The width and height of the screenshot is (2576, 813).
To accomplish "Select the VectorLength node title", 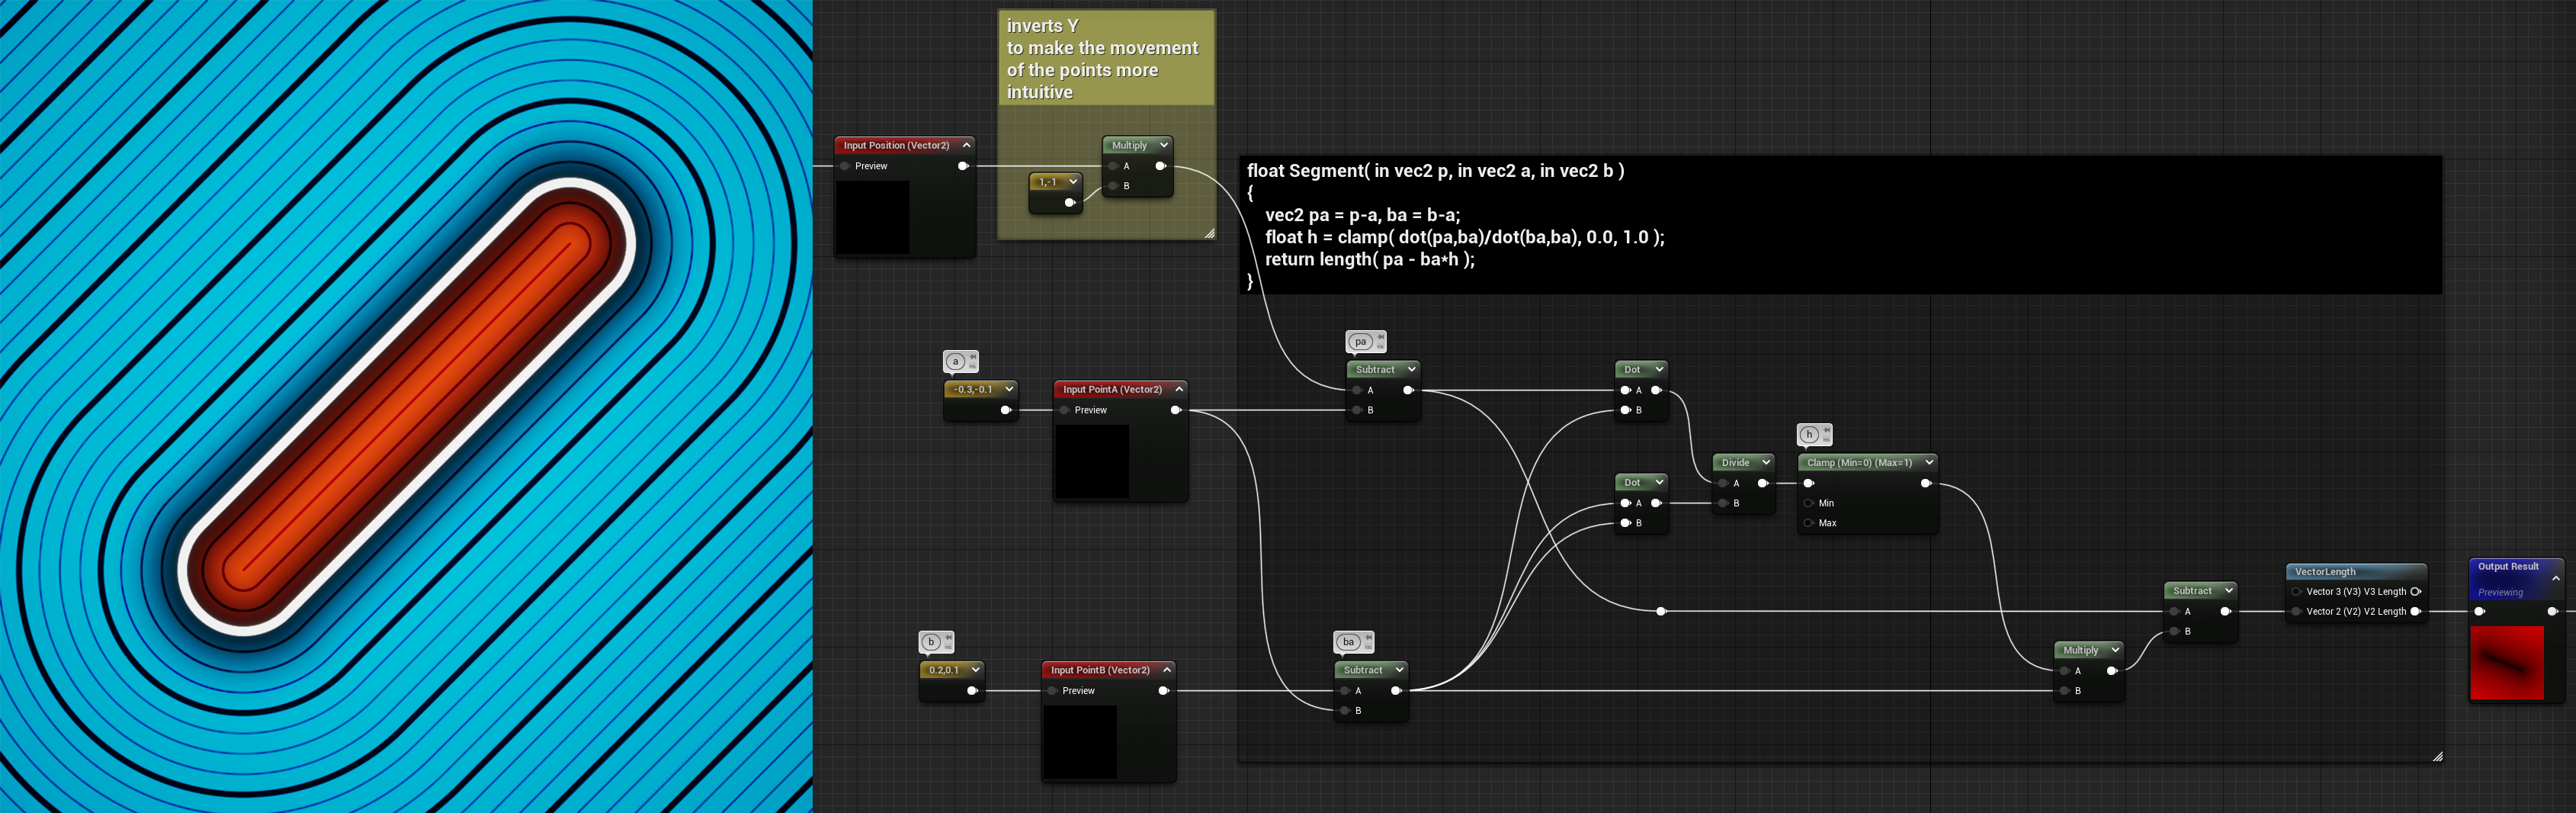I will coord(2326,572).
